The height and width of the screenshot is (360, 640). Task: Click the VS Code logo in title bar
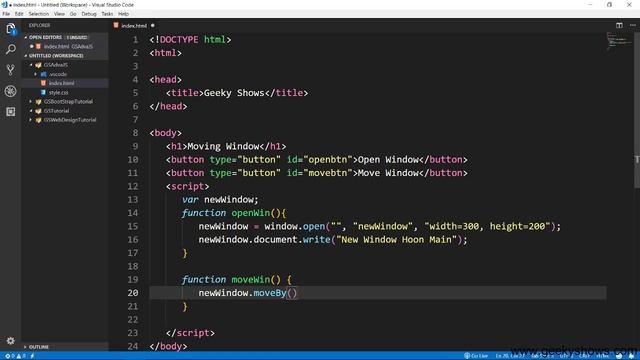(4, 4)
